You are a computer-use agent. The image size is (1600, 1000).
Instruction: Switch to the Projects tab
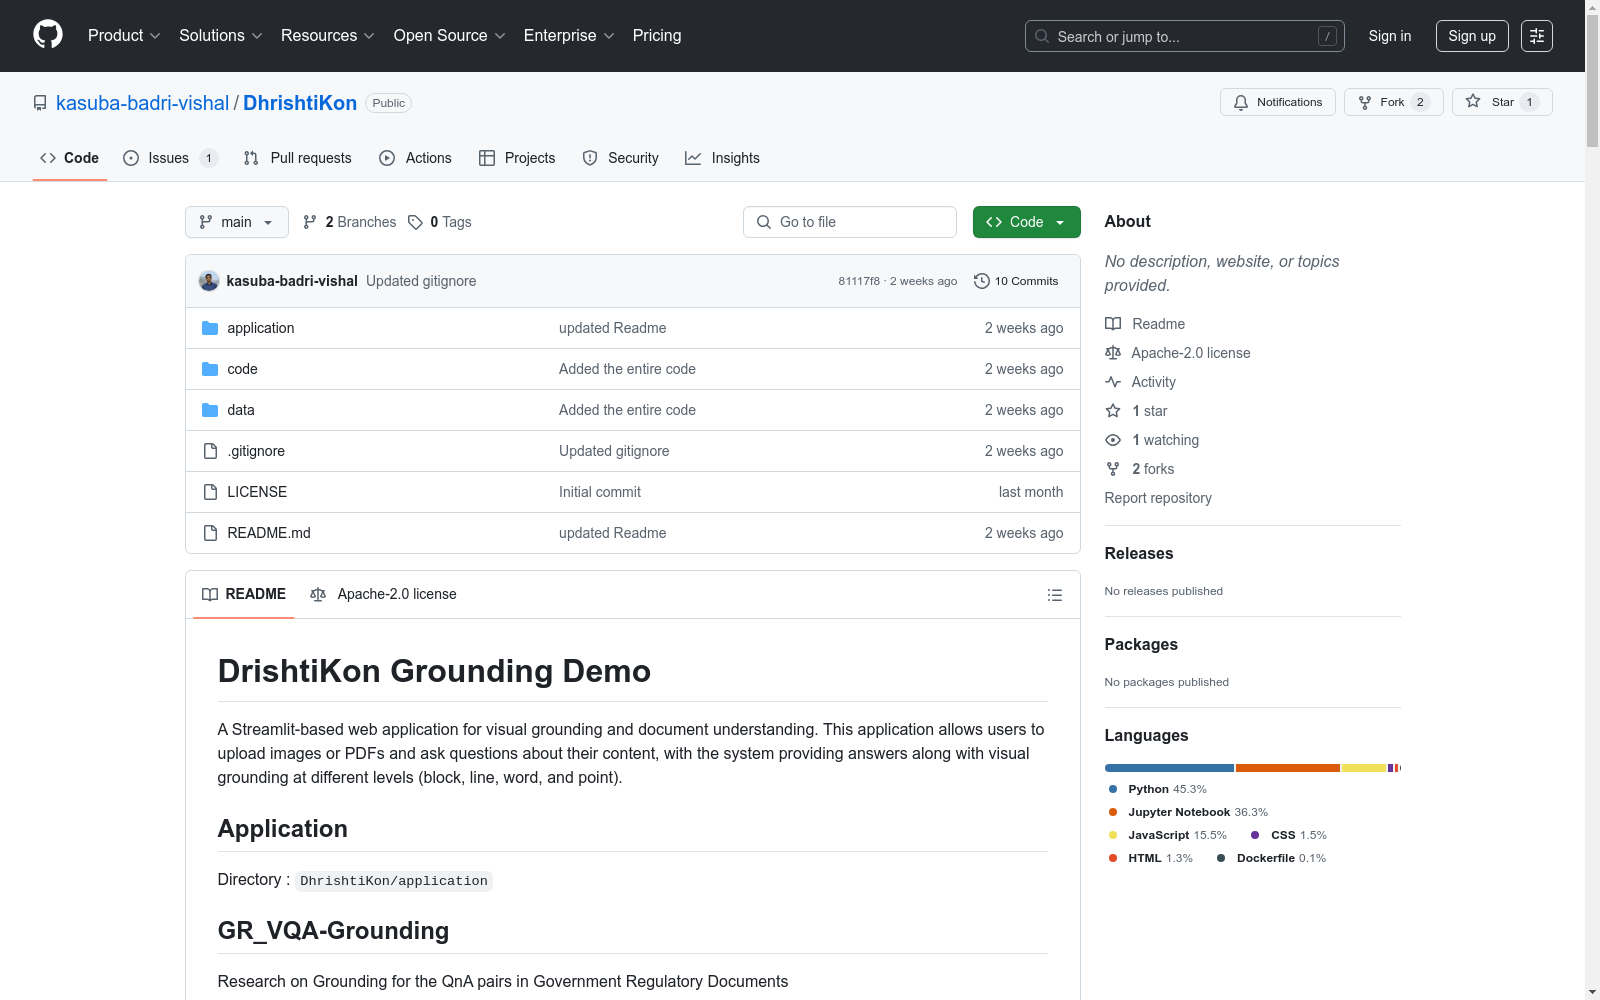tap(517, 158)
